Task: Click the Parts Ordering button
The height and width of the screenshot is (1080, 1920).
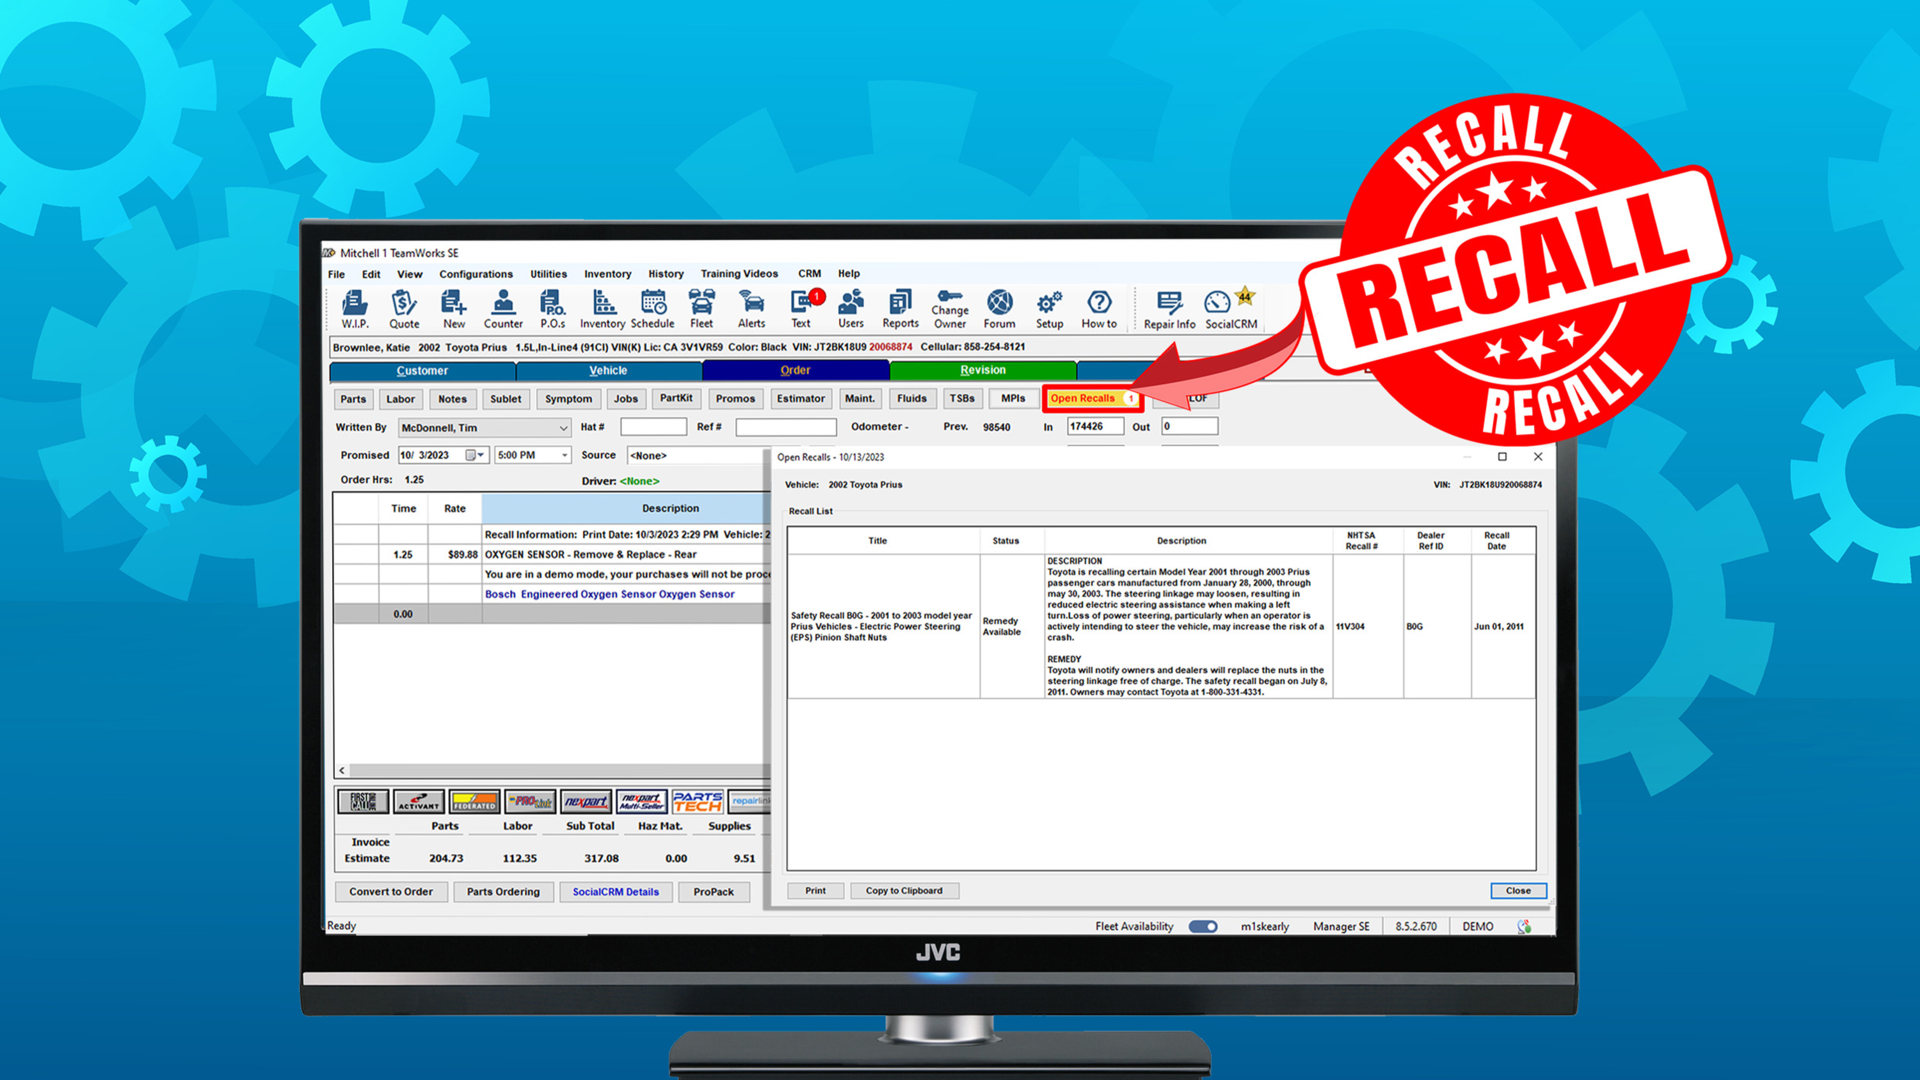Action: click(x=503, y=892)
